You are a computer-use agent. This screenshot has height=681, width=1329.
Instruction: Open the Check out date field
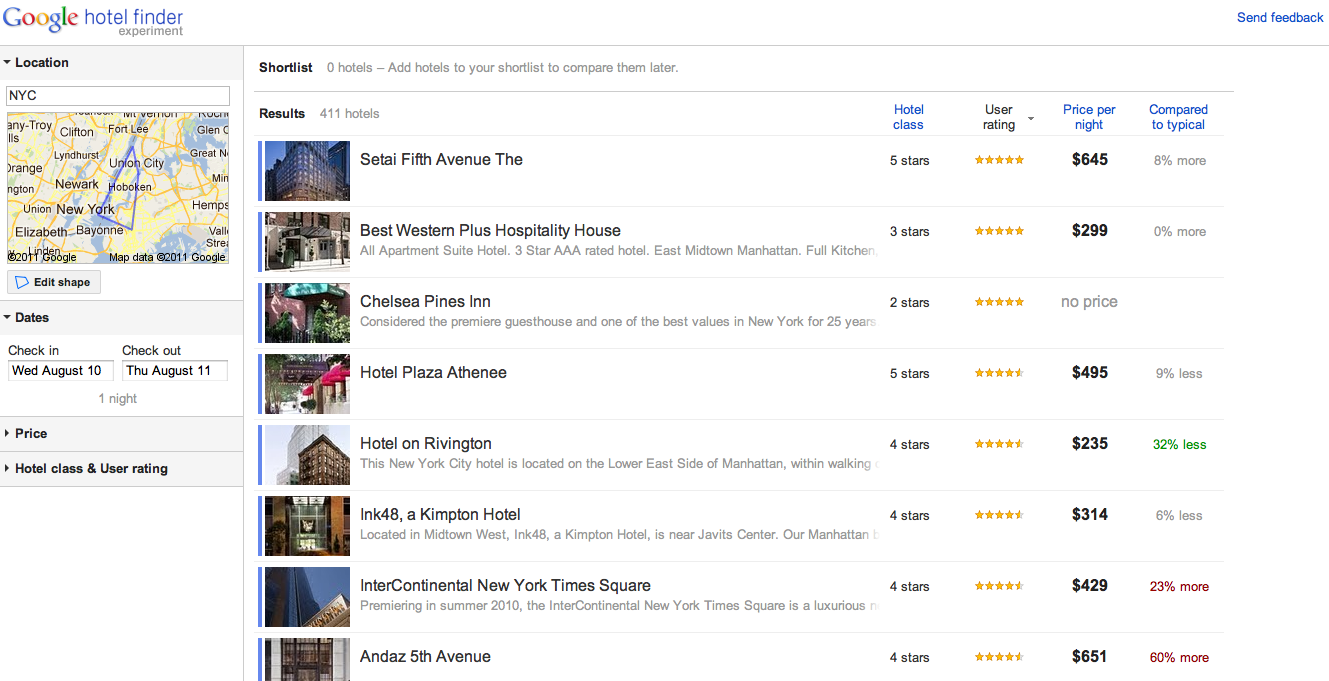pos(175,370)
